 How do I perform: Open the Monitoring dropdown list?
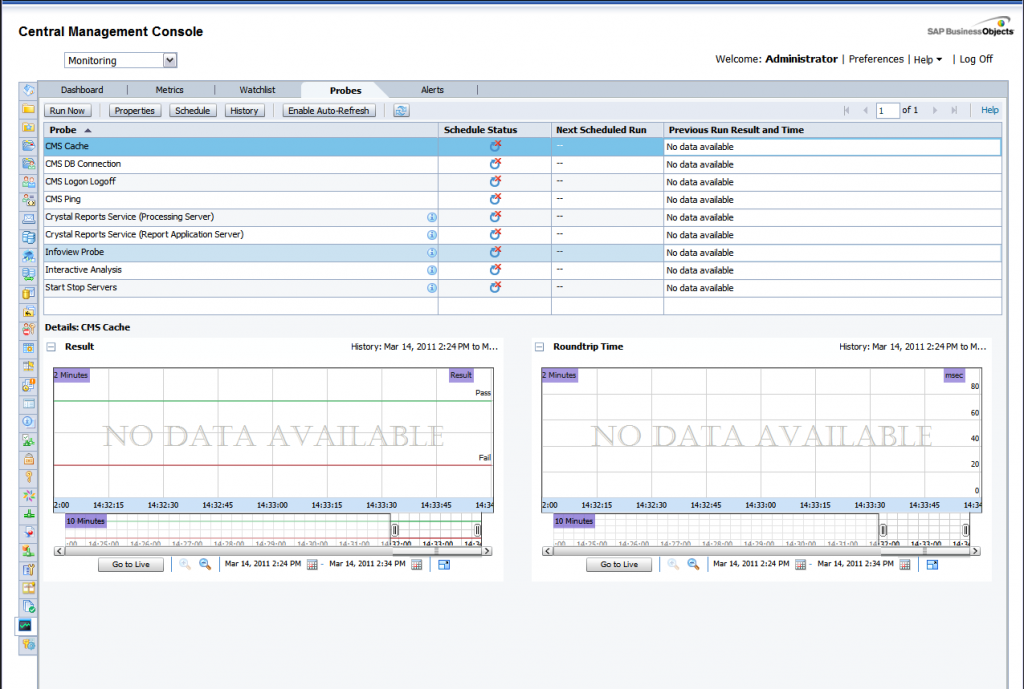click(170, 60)
